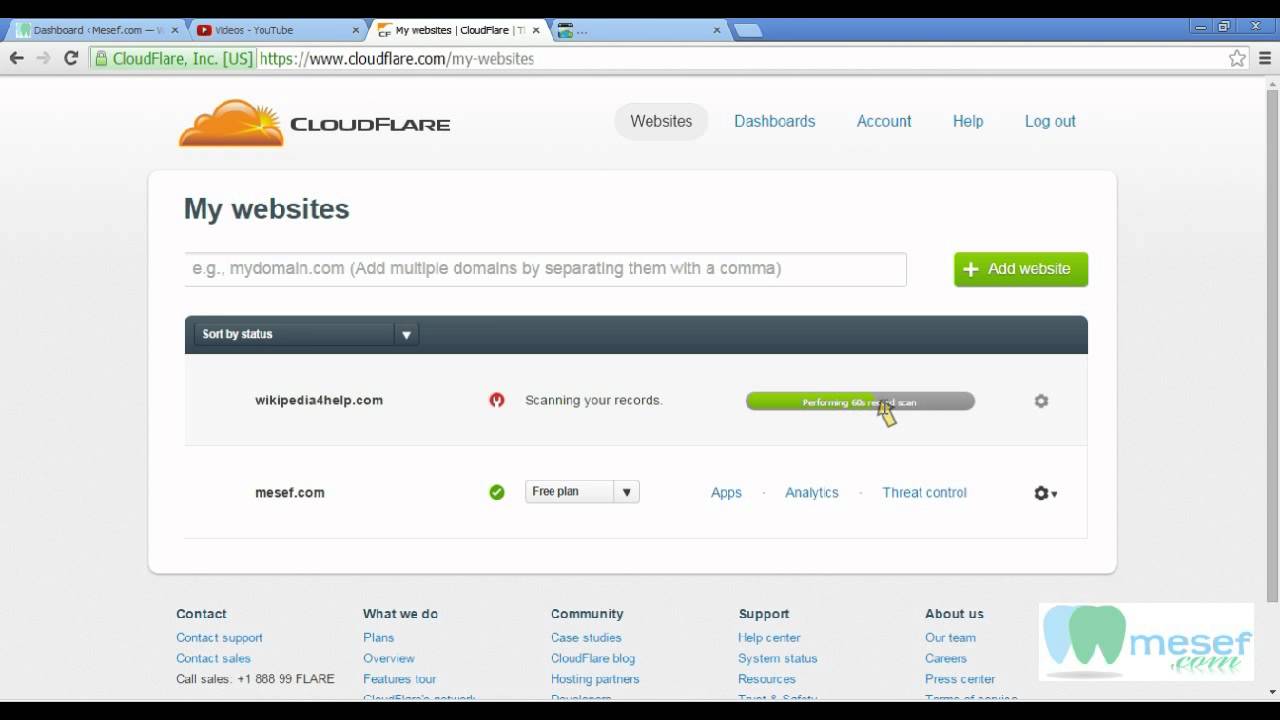Click the record scan progress bar

pyautogui.click(x=860, y=401)
